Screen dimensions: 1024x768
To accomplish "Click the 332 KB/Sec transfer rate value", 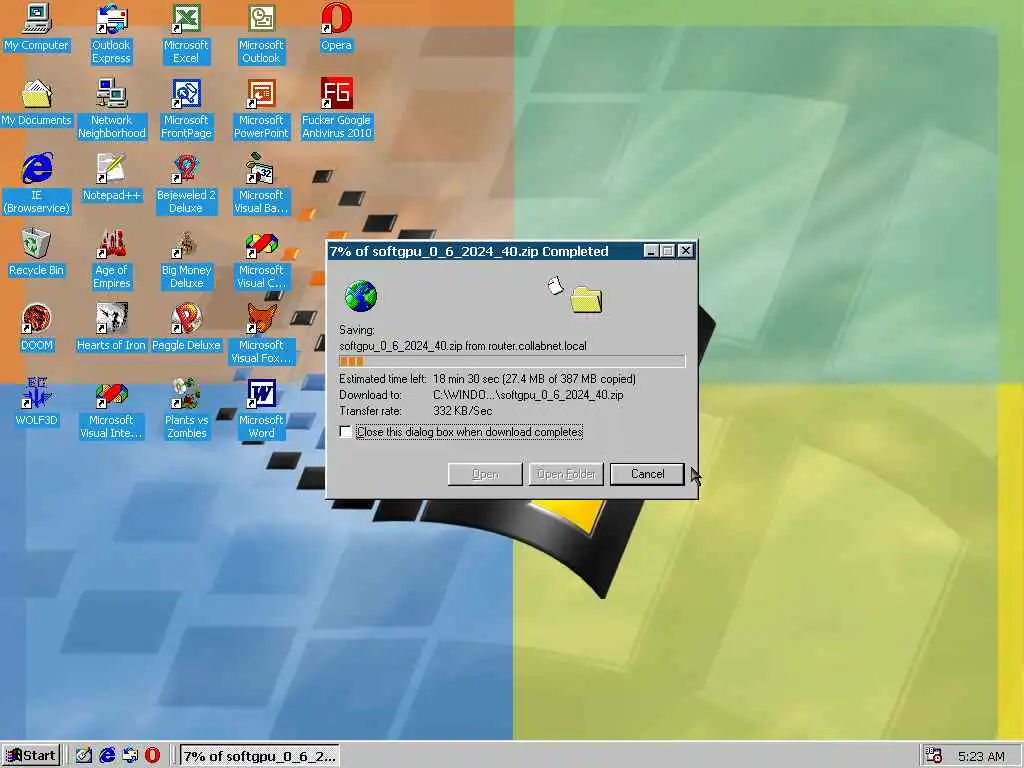I will [462, 411].
